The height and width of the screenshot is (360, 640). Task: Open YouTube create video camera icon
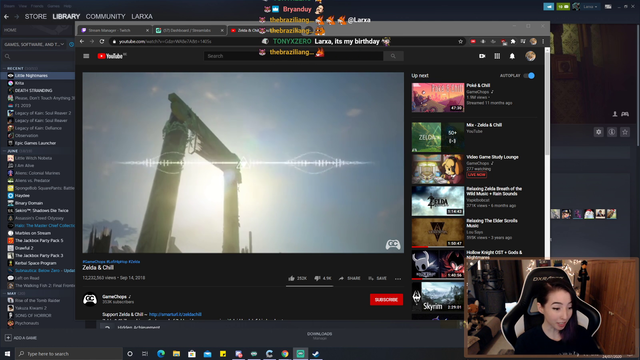coord(482,56)
